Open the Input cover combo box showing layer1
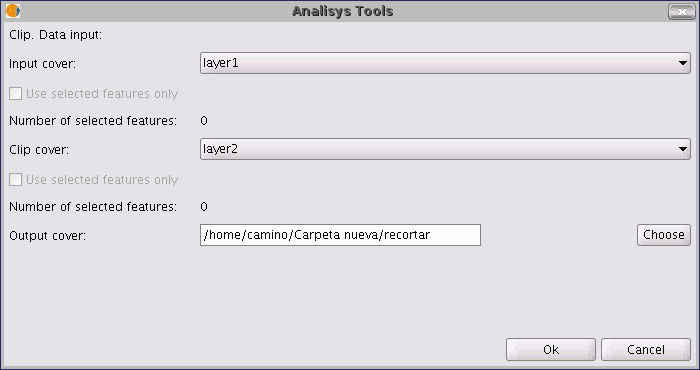The height and width of the screenshot is (370, 700). click(445, 63)
